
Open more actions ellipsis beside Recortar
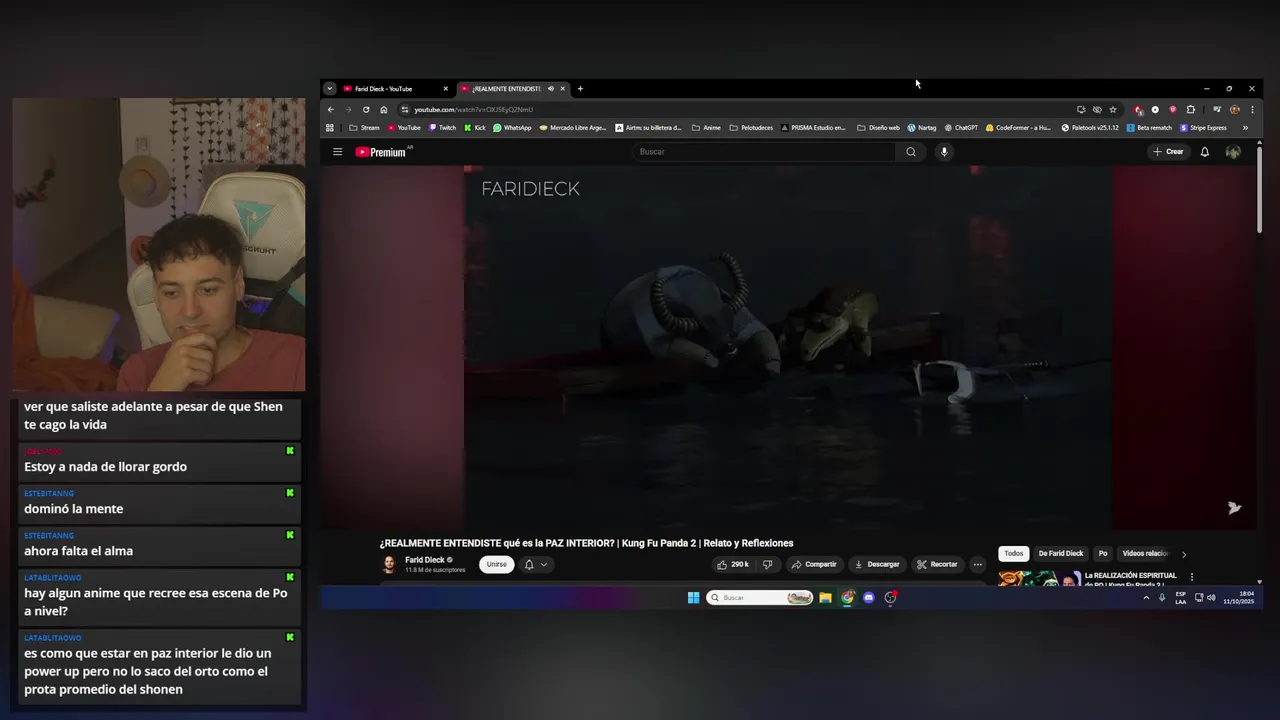(978, 564)
